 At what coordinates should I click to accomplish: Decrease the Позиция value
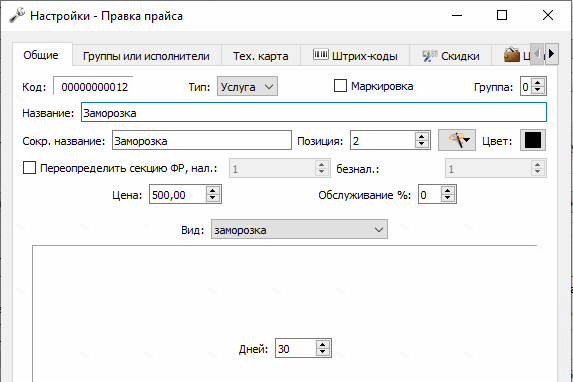422,144
